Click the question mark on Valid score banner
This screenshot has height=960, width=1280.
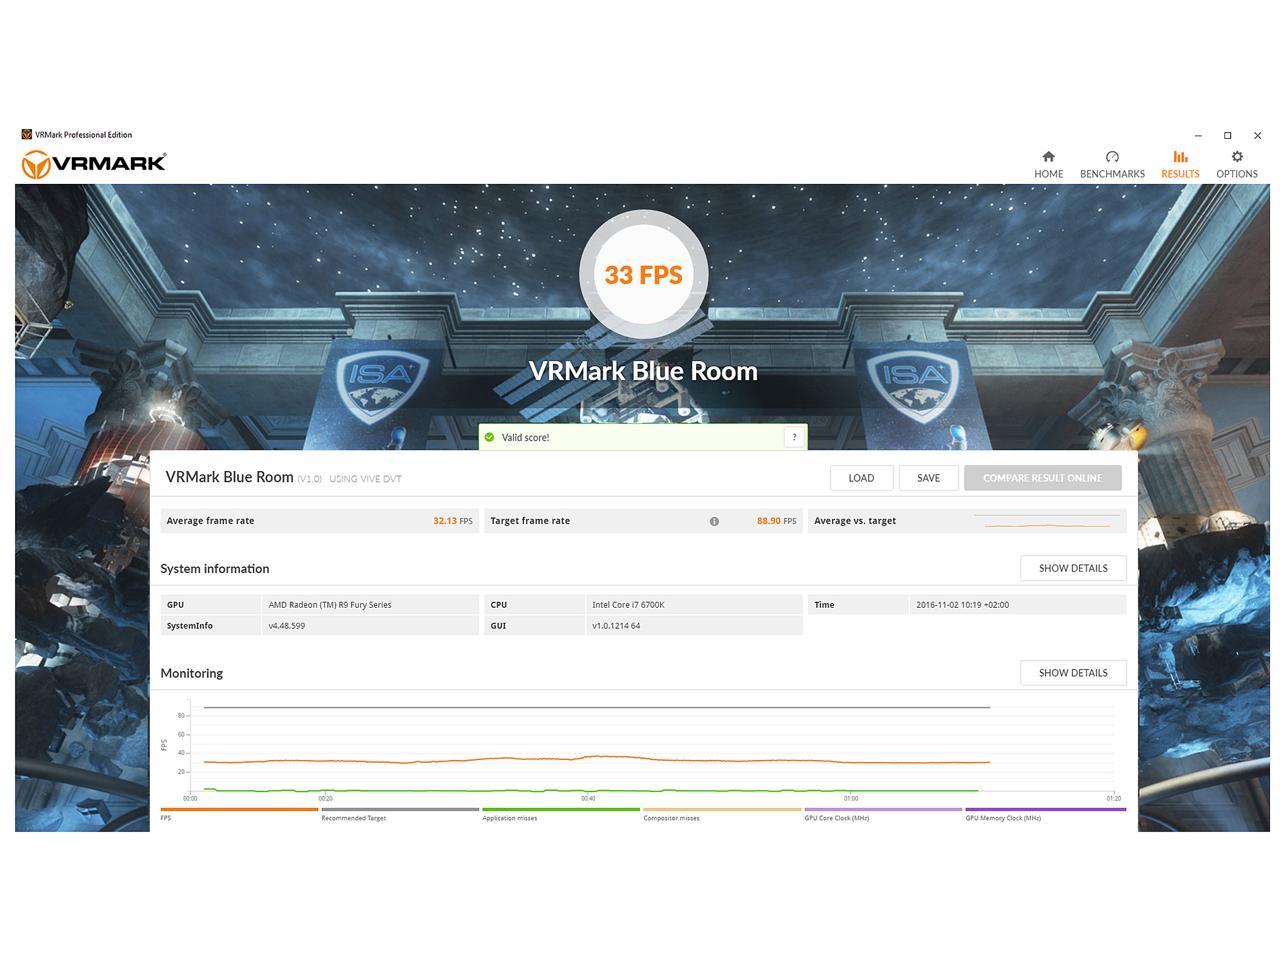coord(794,437)
